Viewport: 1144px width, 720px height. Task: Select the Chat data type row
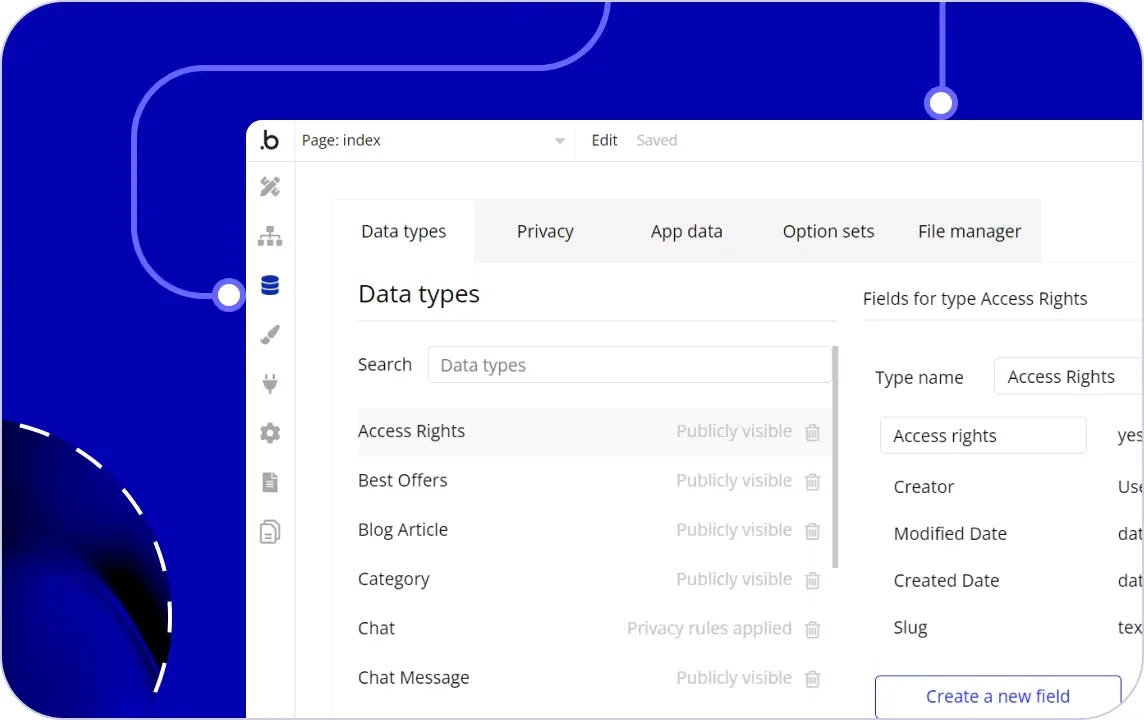[594, 629]
